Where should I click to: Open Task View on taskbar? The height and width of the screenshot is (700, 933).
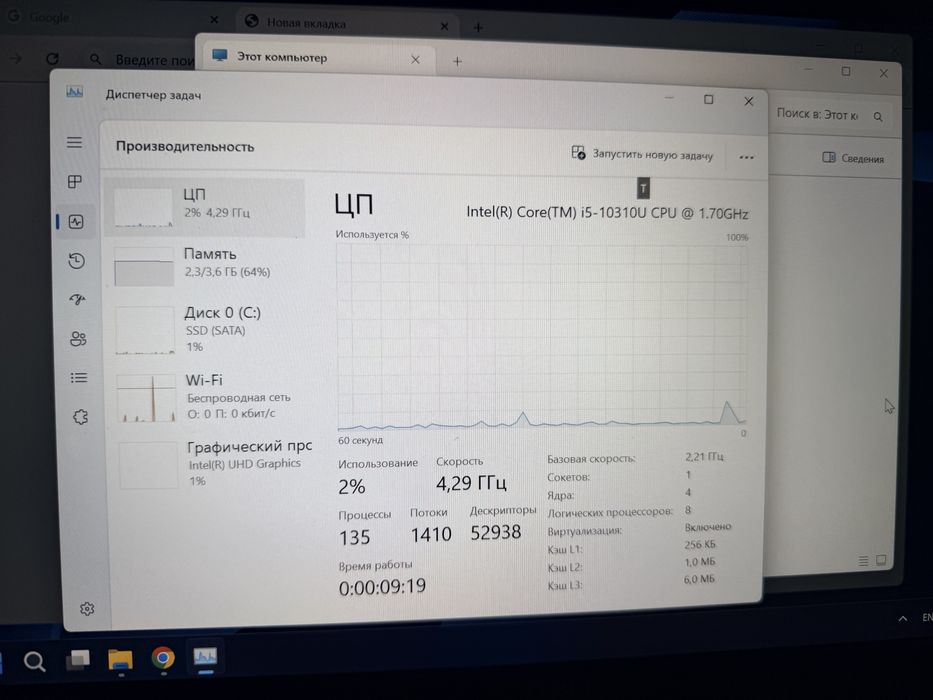[77, 660]
